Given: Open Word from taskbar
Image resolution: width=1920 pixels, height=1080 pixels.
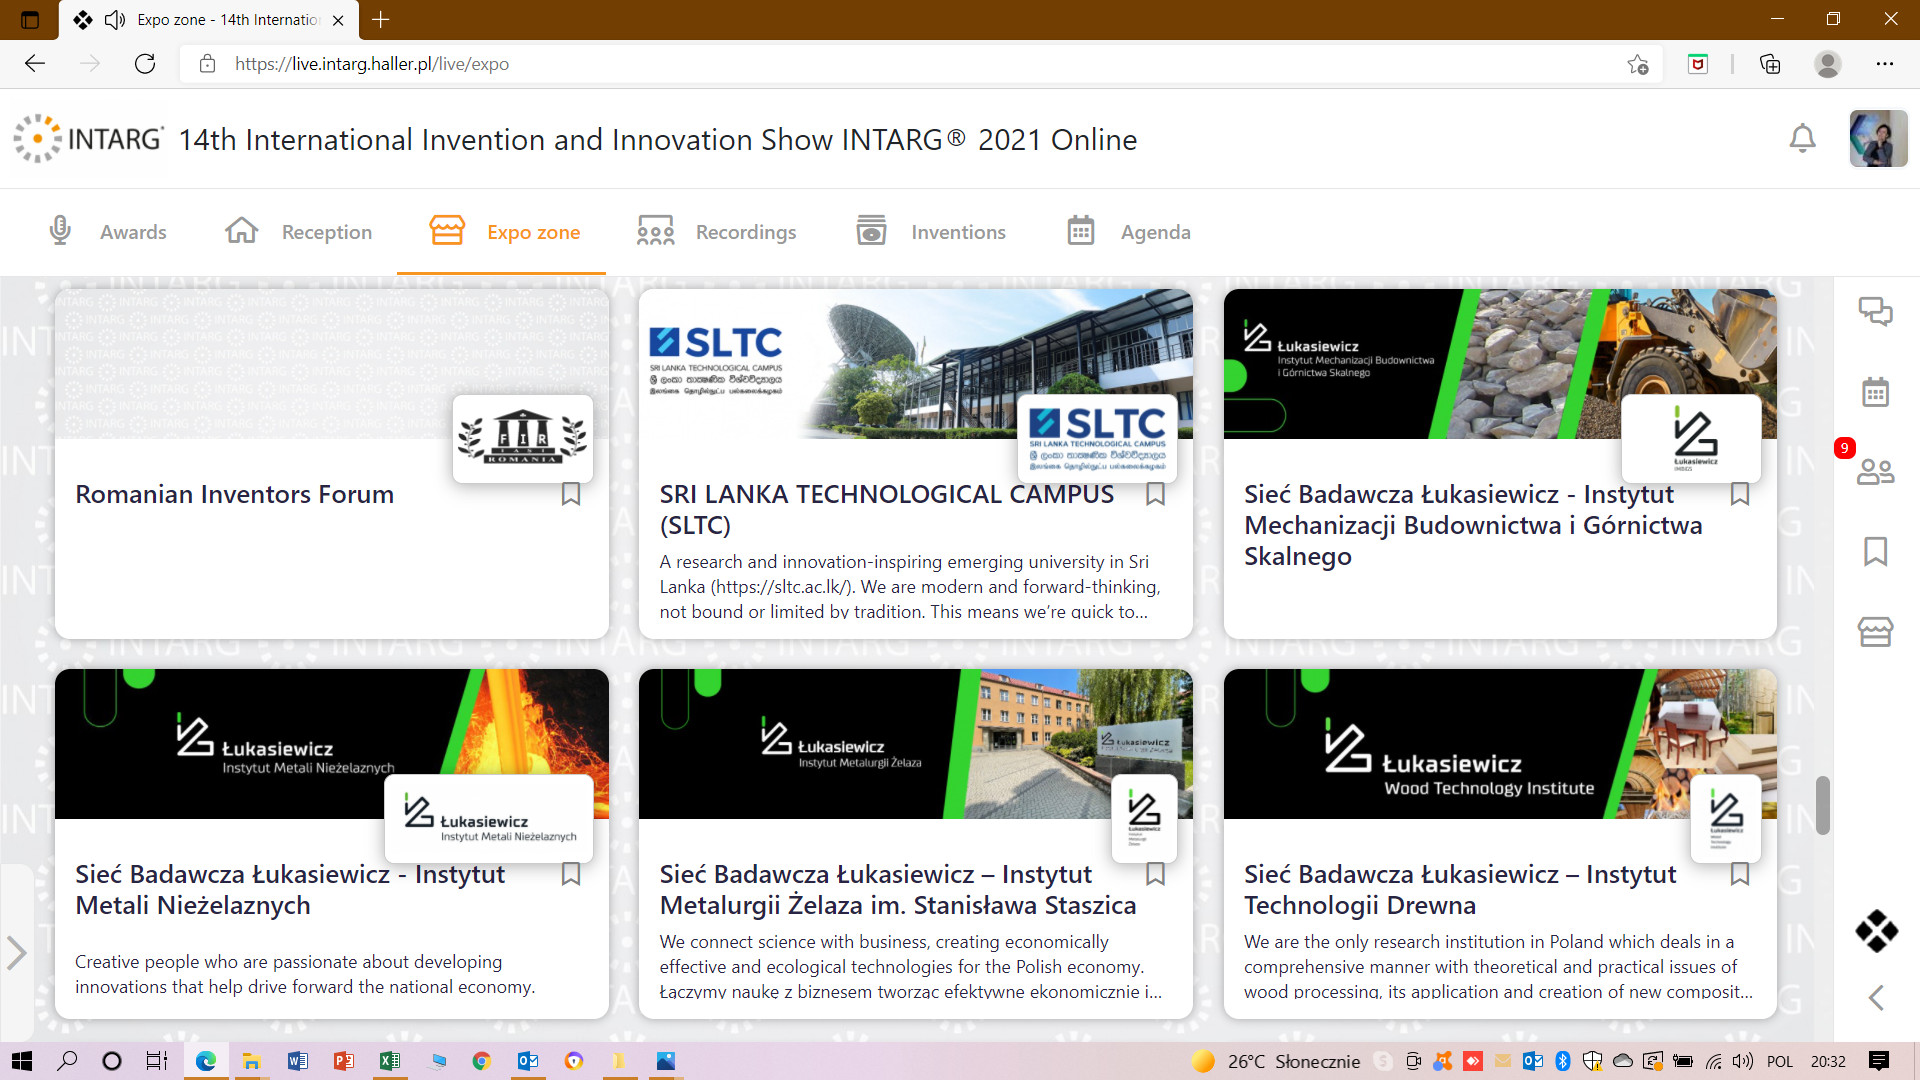Looking at the screenshot, I should (x=297, y=1061).
